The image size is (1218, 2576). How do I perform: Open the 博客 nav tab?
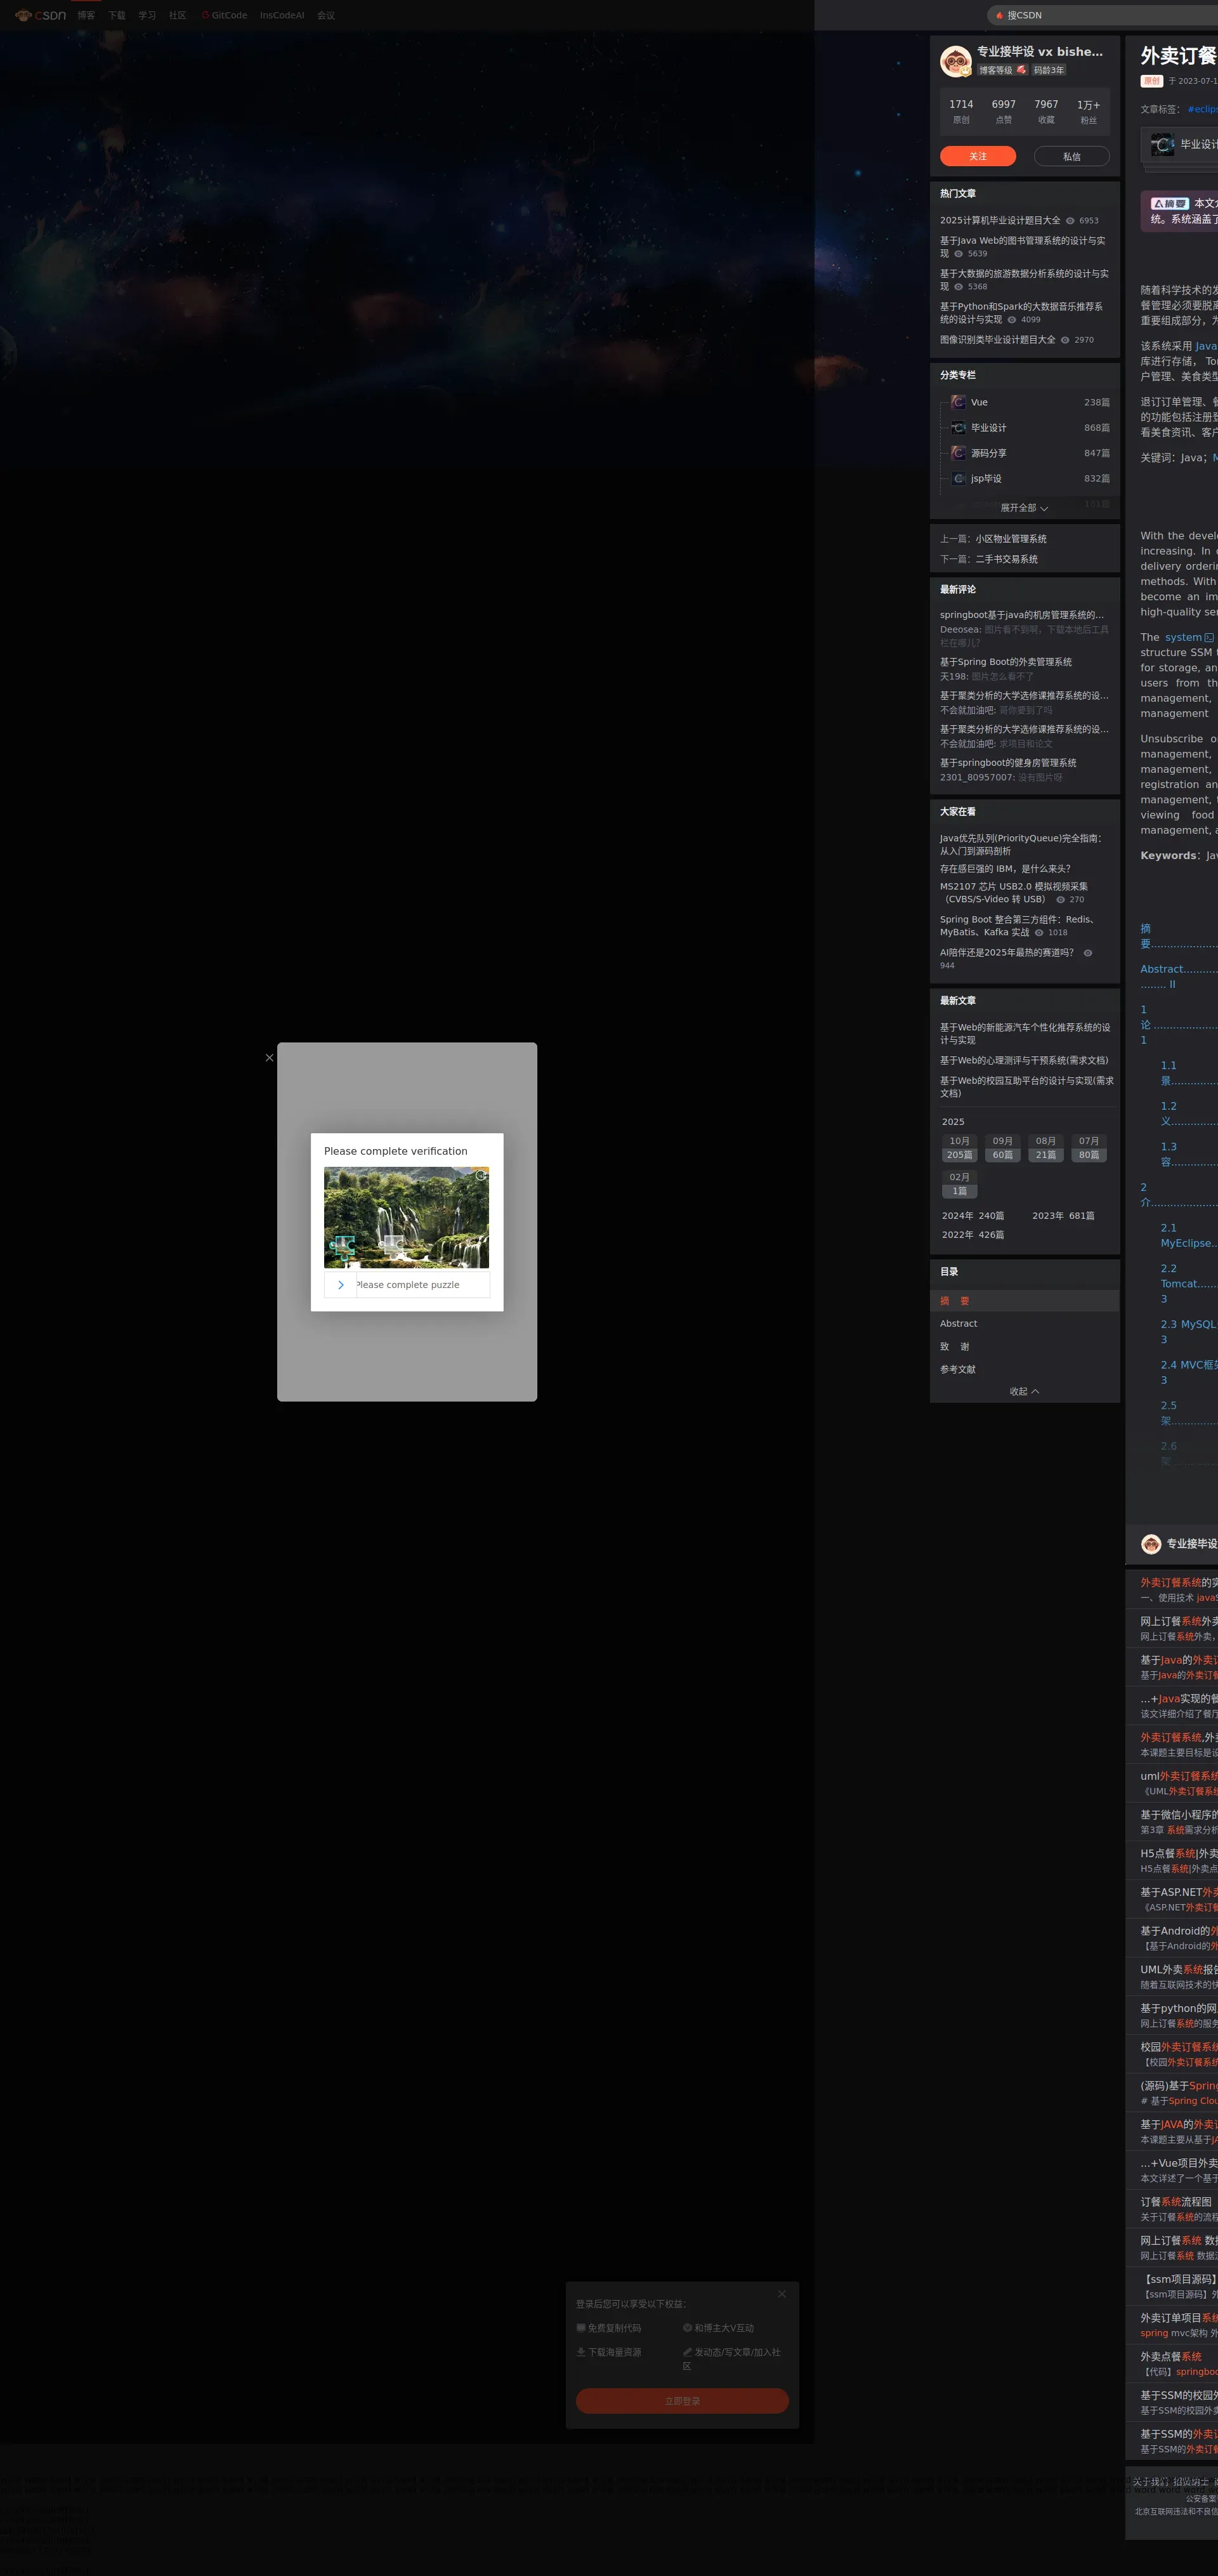click(86, 15)
